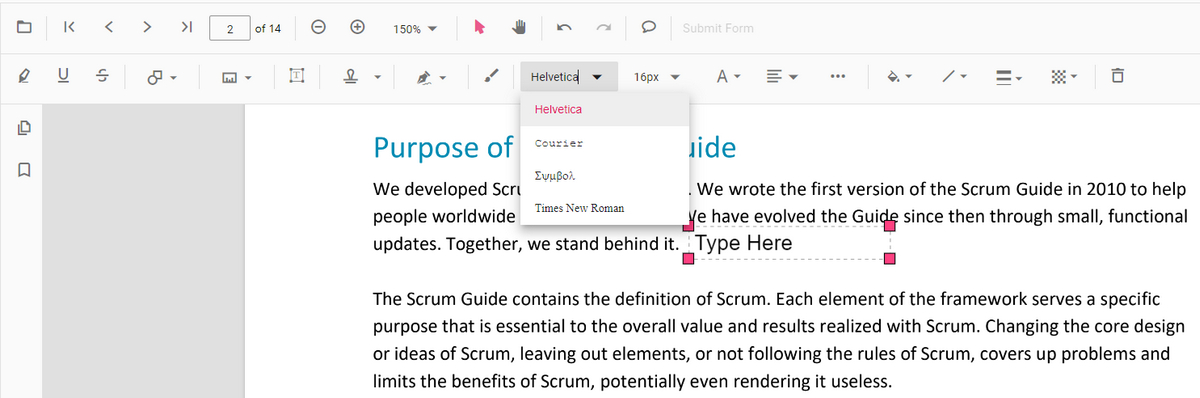Open the text alignment dropdown
This screenshot has height=398, width=1200.
[x=781, y=76]
